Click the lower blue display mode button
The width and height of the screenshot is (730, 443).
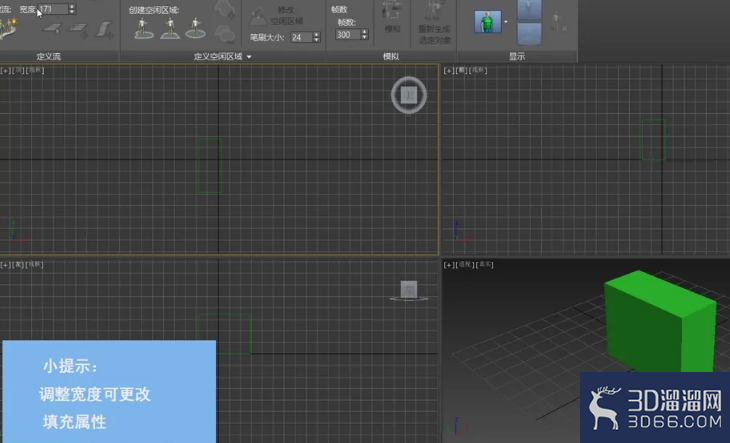coord(530,34)
